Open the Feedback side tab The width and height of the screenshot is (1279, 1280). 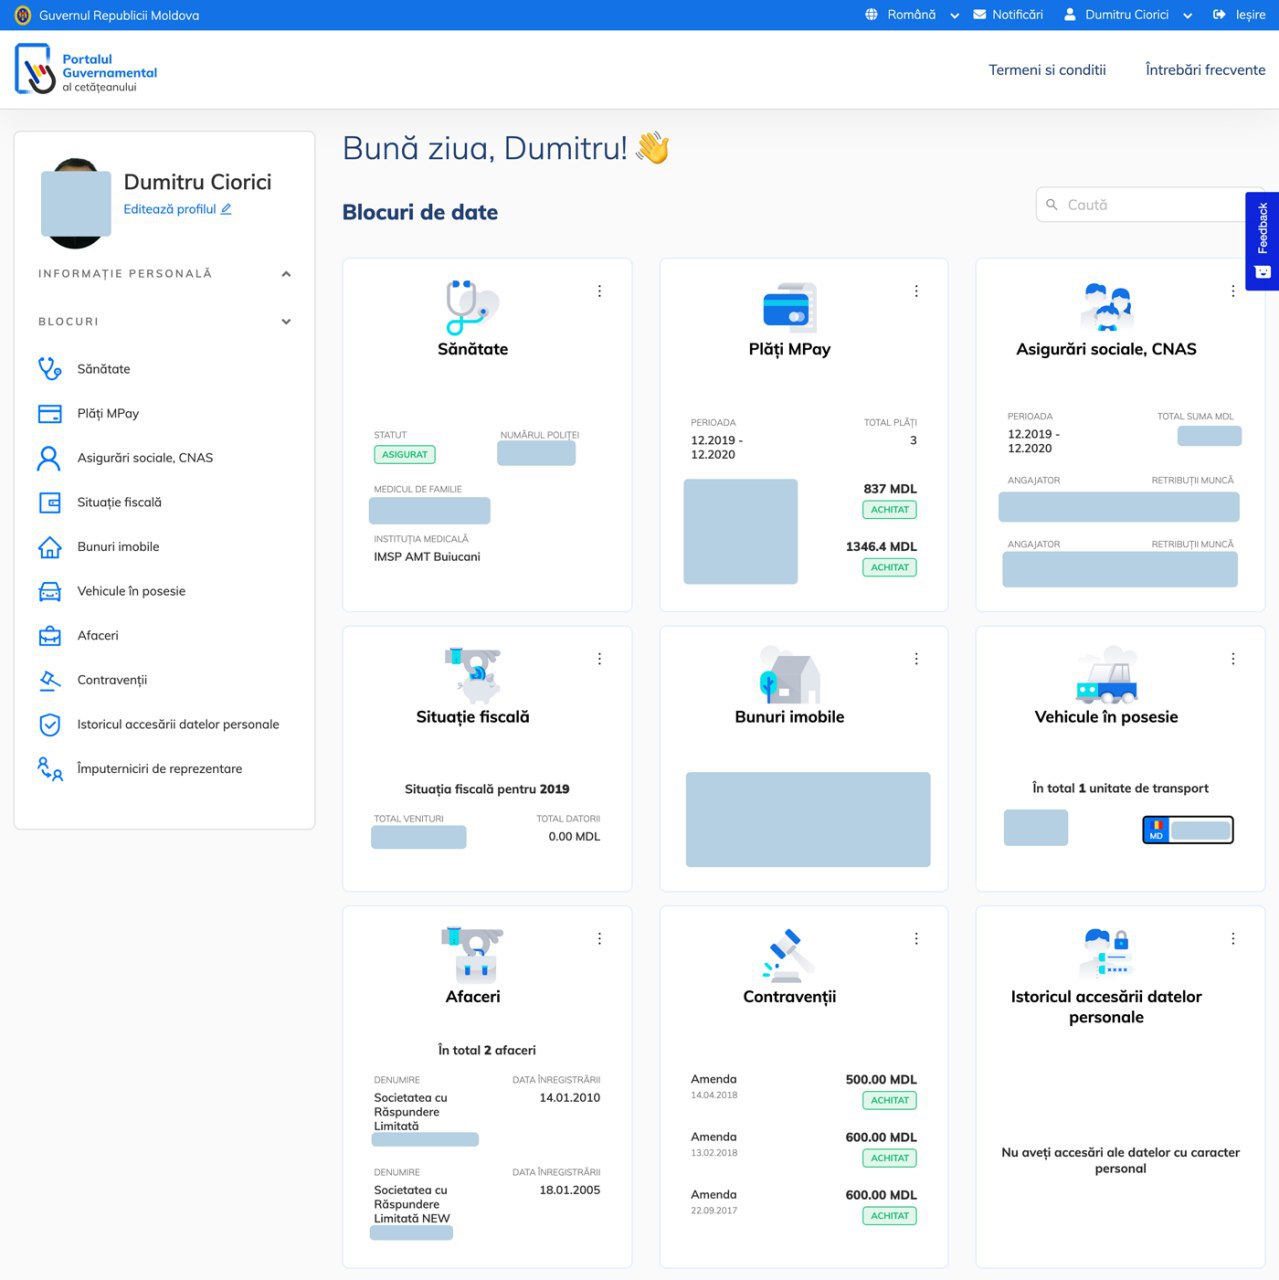[1262, 241]
